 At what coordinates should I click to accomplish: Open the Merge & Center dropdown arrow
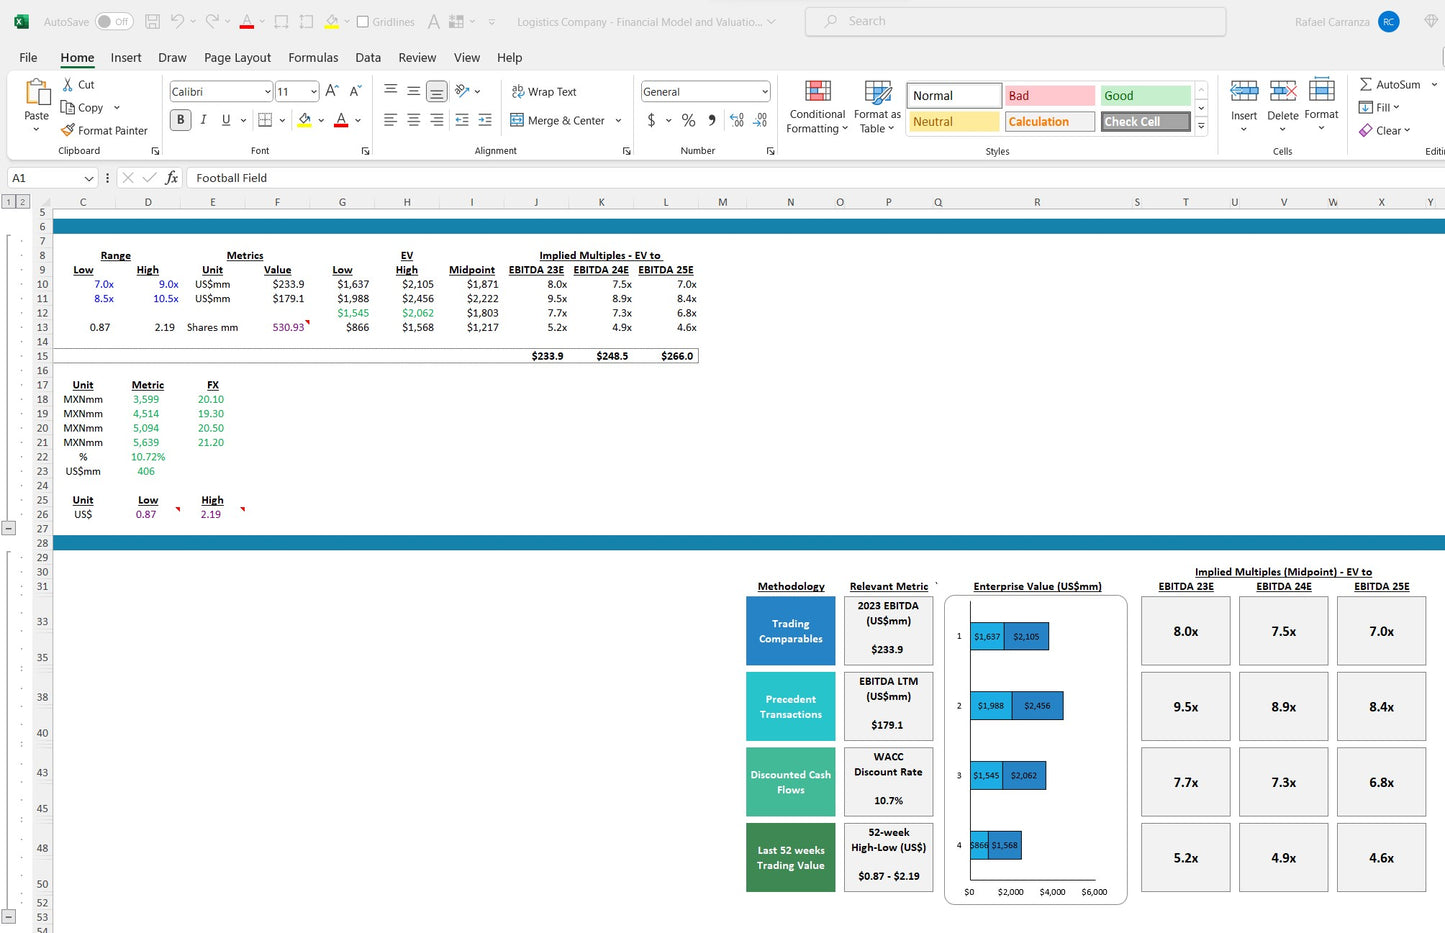(618, 121)
